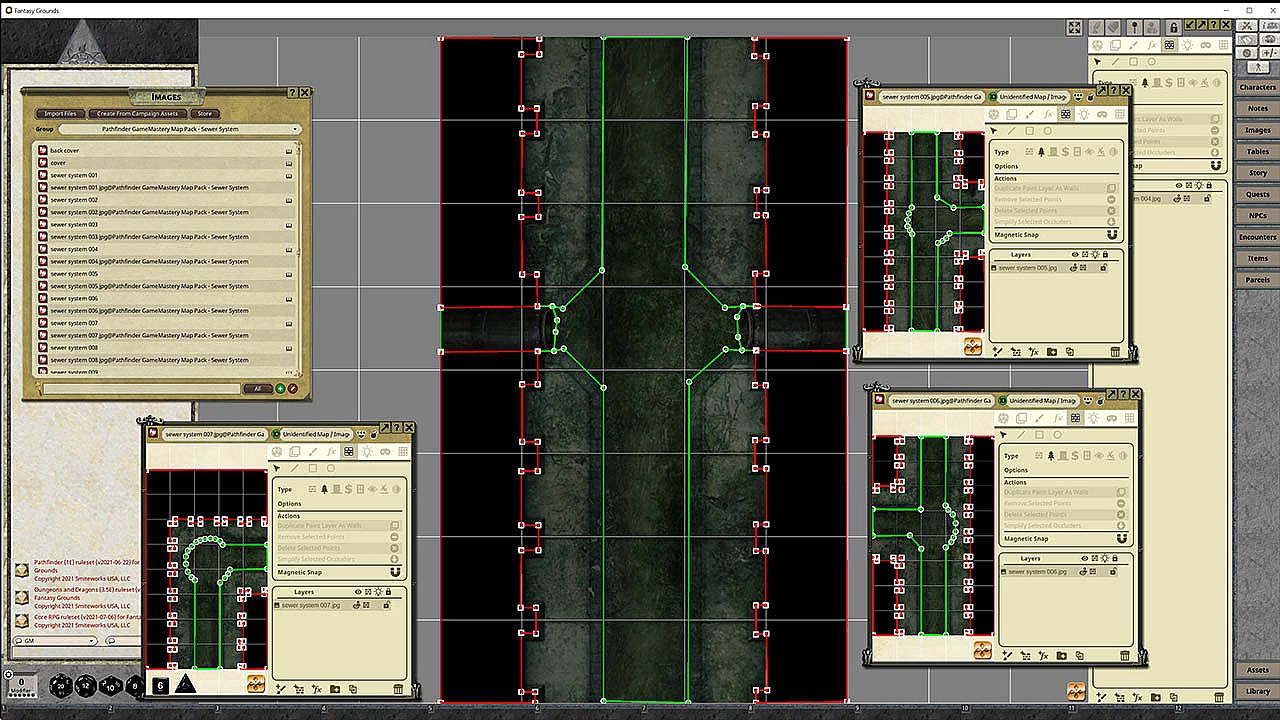Open the Assets sidebar button
Image resolution: width=1280 pixels, height=720 pixels.
click(x=1257, y=670)
